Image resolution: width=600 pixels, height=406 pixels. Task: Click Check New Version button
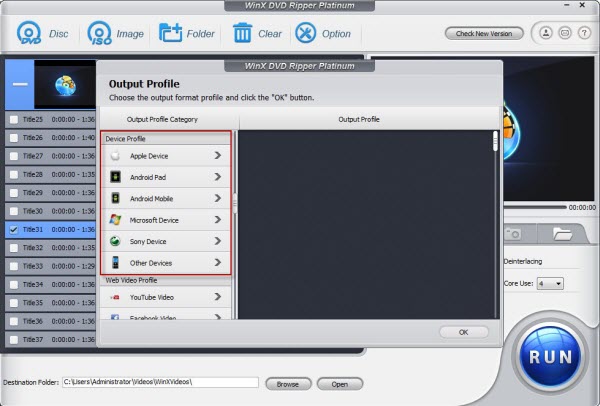tap(484, 34)
